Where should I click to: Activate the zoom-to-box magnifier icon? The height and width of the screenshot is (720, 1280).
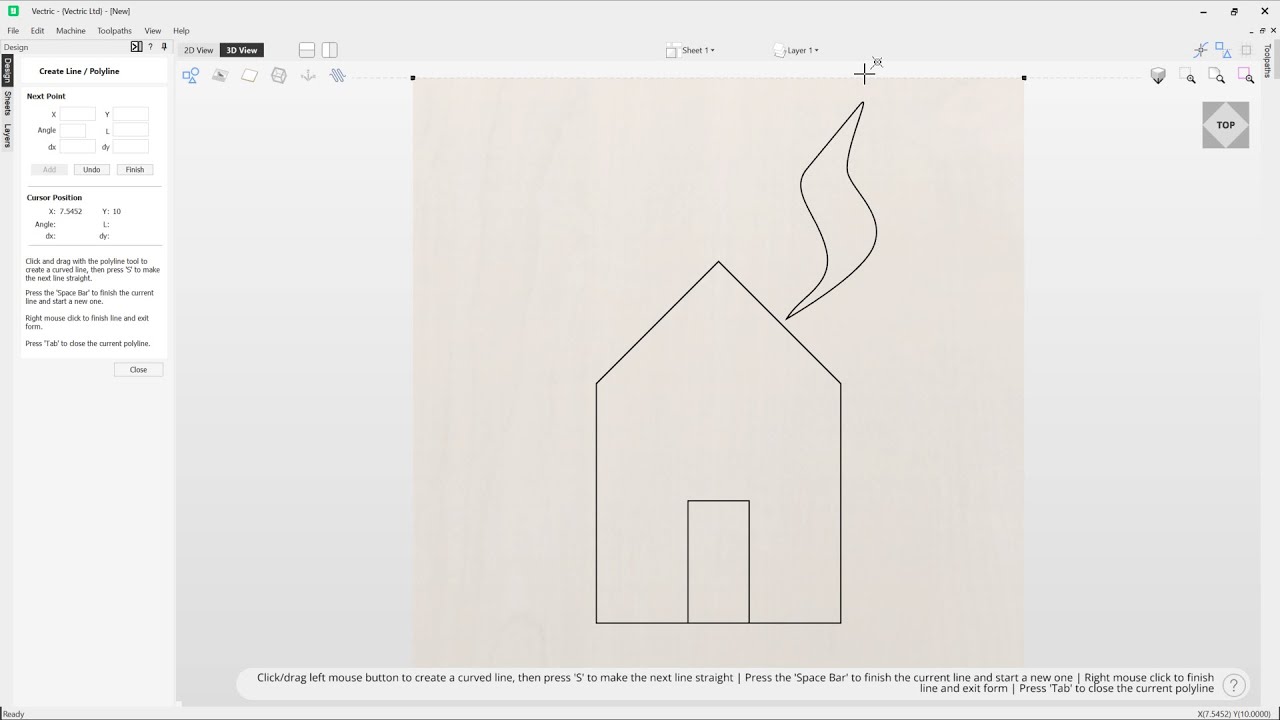coord(1187,76)
